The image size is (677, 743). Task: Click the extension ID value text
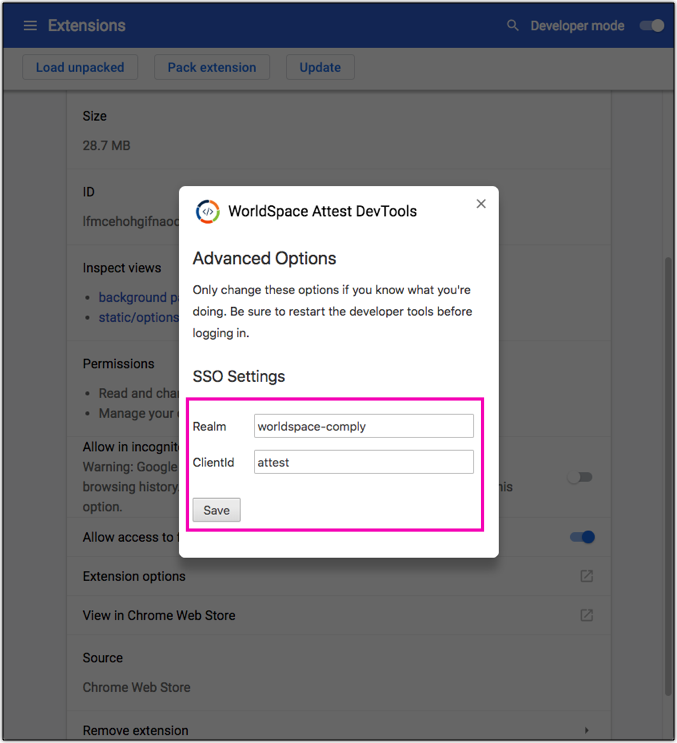[131, 221]
